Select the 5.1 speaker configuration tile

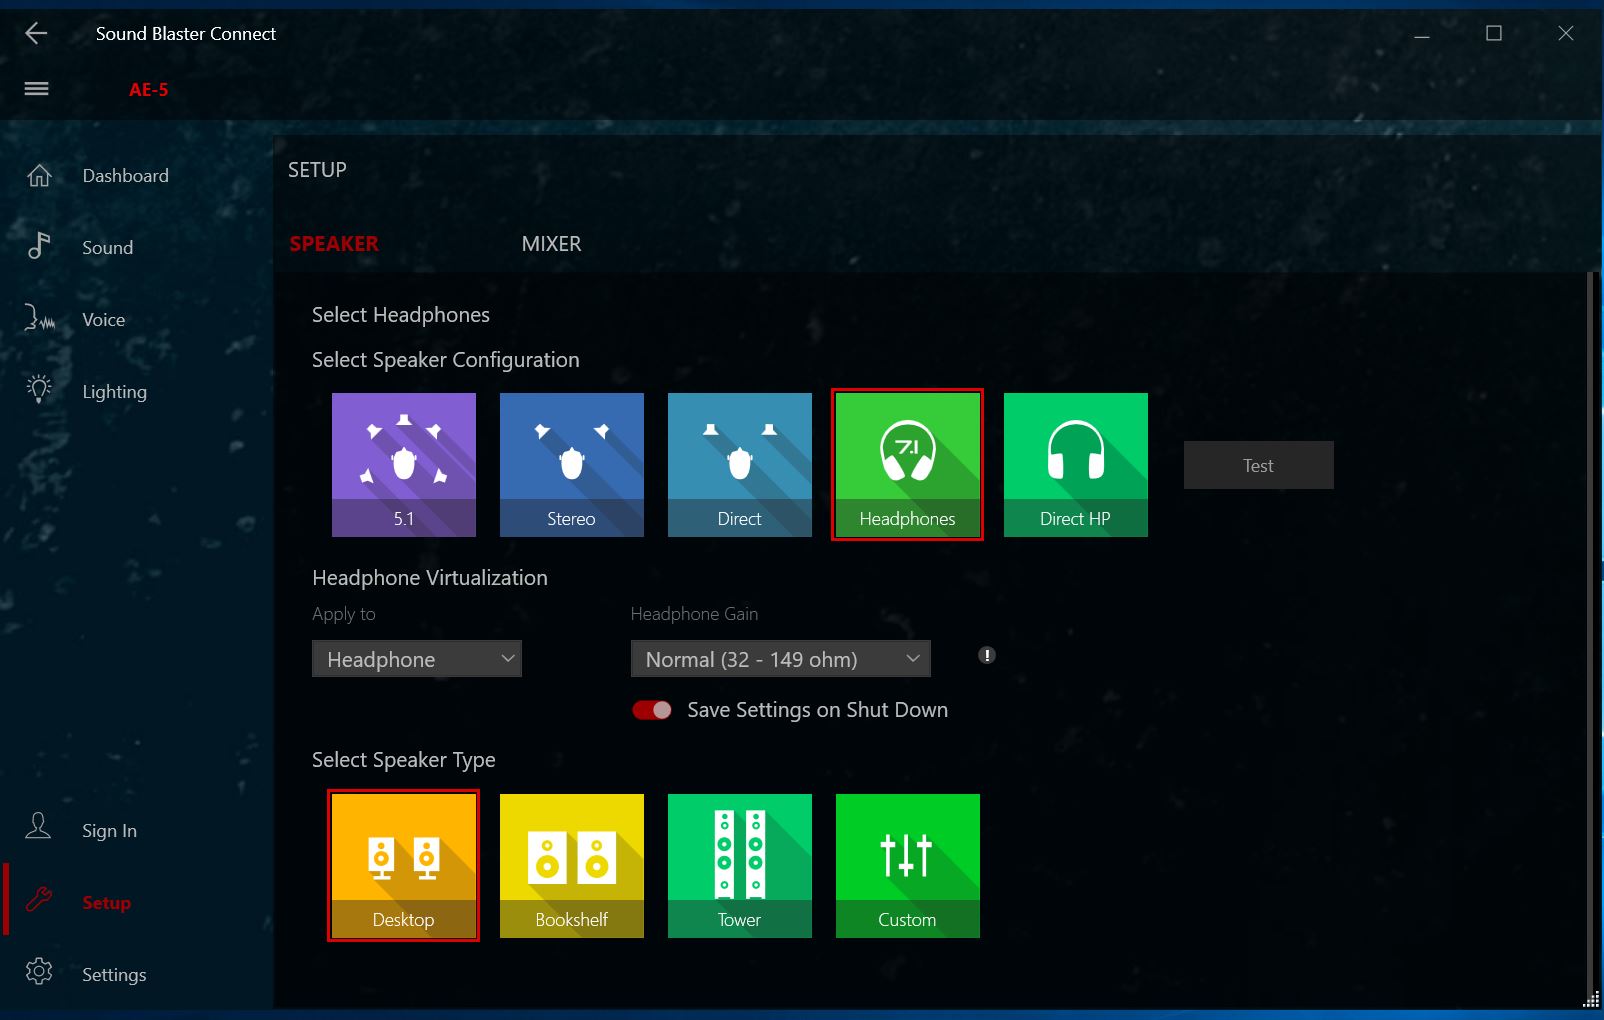[x=404, y=465]
